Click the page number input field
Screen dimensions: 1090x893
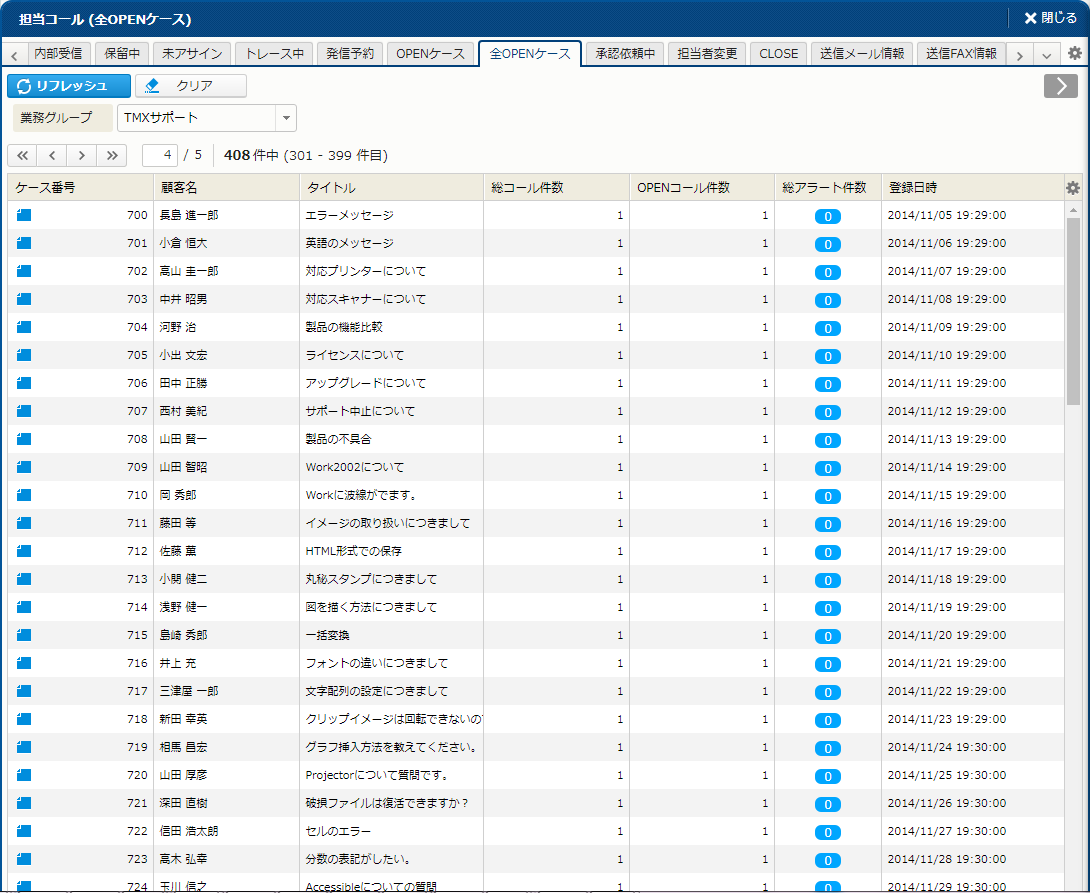click(160, 155)
